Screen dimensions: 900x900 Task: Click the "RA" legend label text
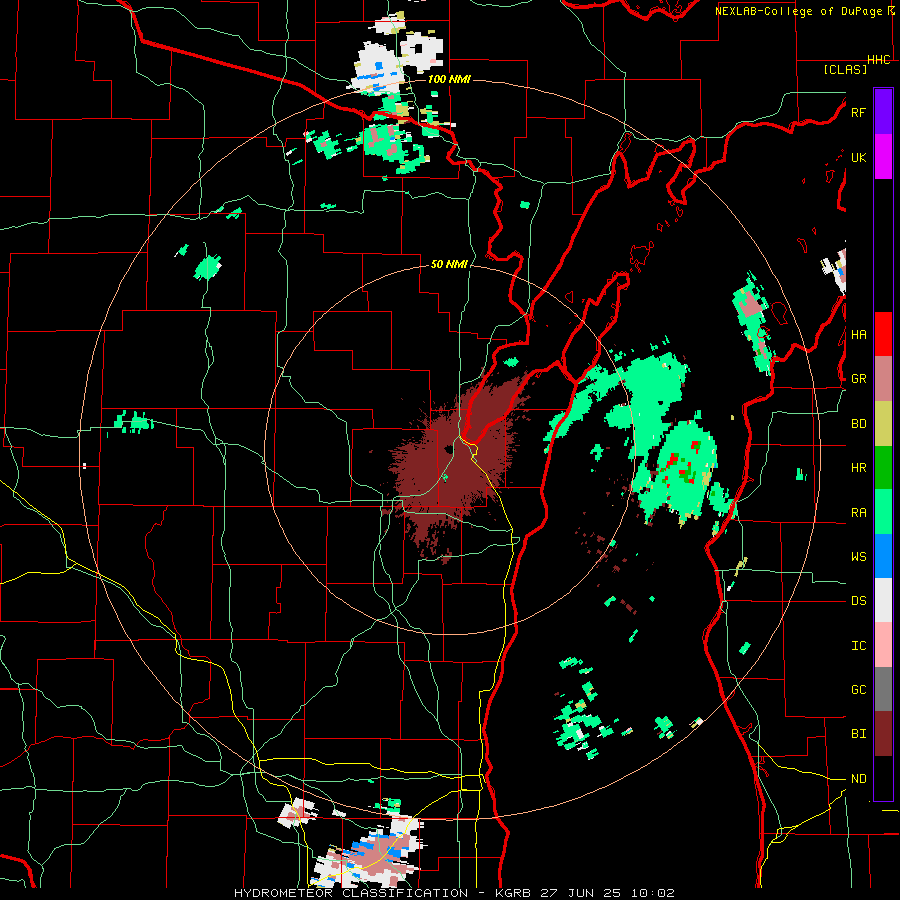click(x=858, y=513)
